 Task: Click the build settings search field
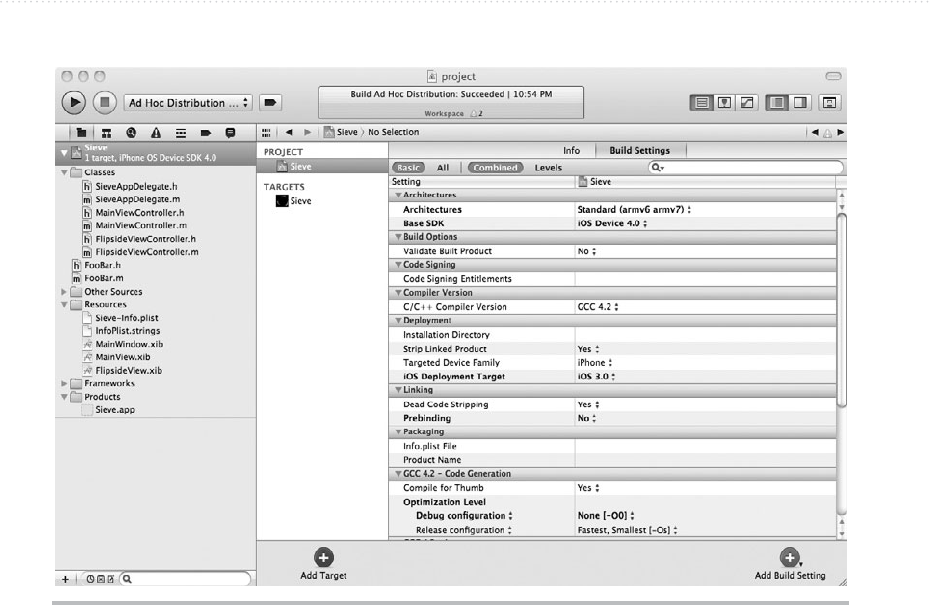[x=745, y=168]
